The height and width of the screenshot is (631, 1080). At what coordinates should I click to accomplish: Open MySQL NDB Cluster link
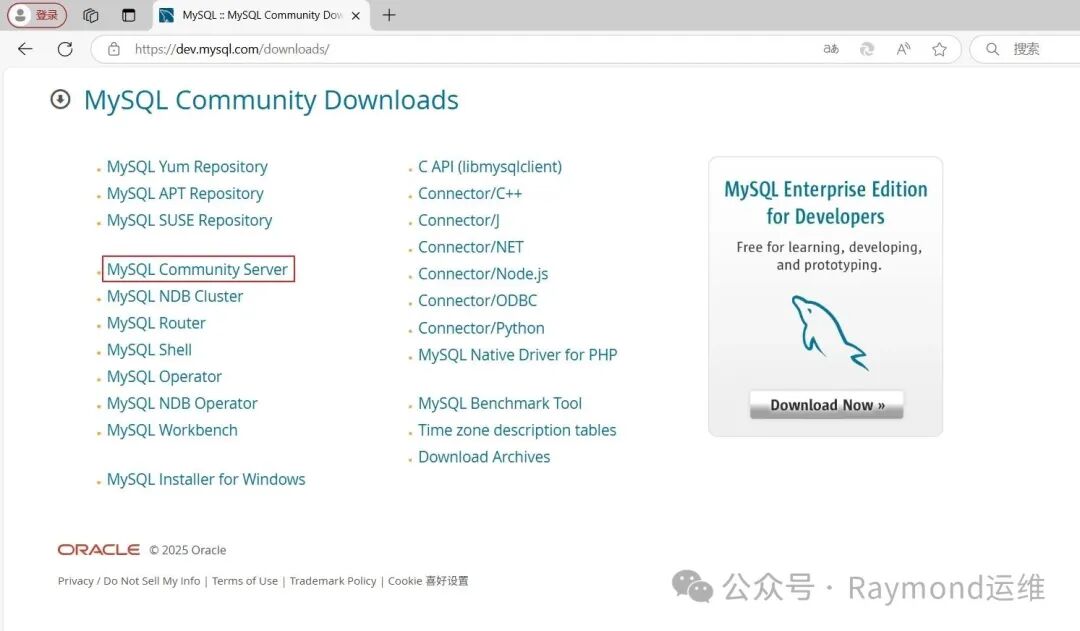175,296
